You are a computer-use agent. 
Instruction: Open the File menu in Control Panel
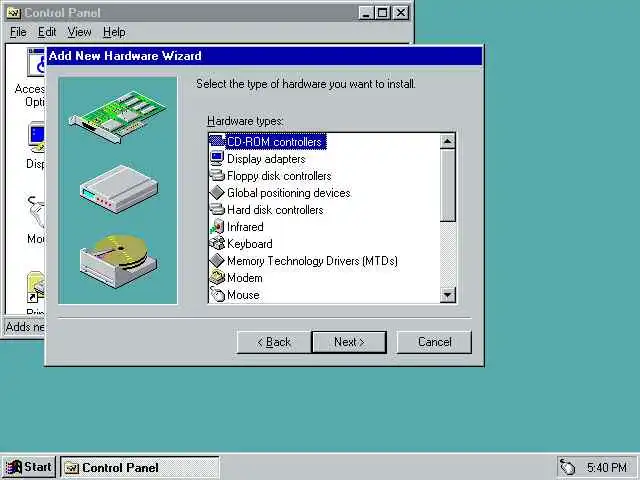pos(18,32)
